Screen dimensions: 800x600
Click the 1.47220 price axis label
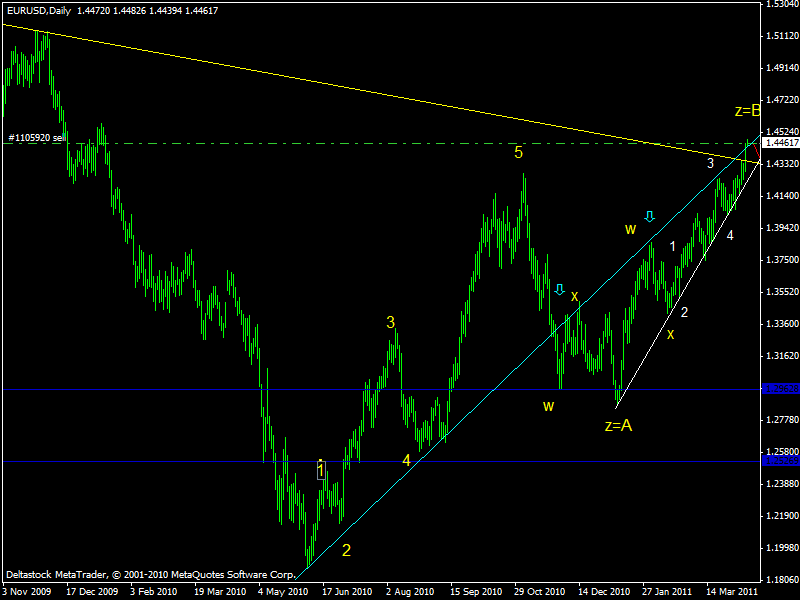[782, 99]
